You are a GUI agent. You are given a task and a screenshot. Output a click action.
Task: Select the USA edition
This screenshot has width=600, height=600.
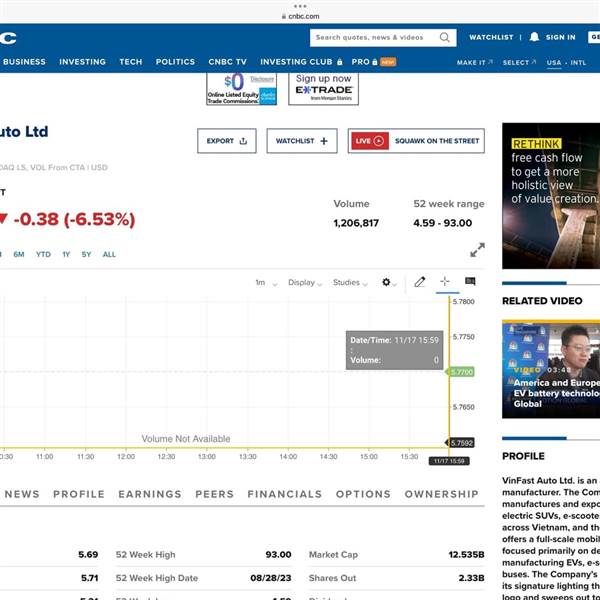[554, 62]
